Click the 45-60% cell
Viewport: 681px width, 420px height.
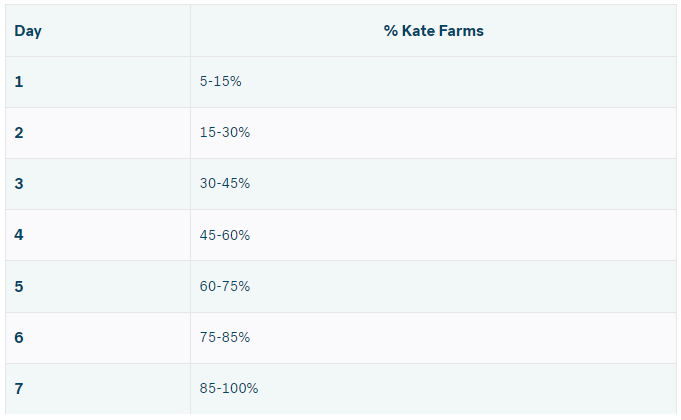click(x=225, y=235)
